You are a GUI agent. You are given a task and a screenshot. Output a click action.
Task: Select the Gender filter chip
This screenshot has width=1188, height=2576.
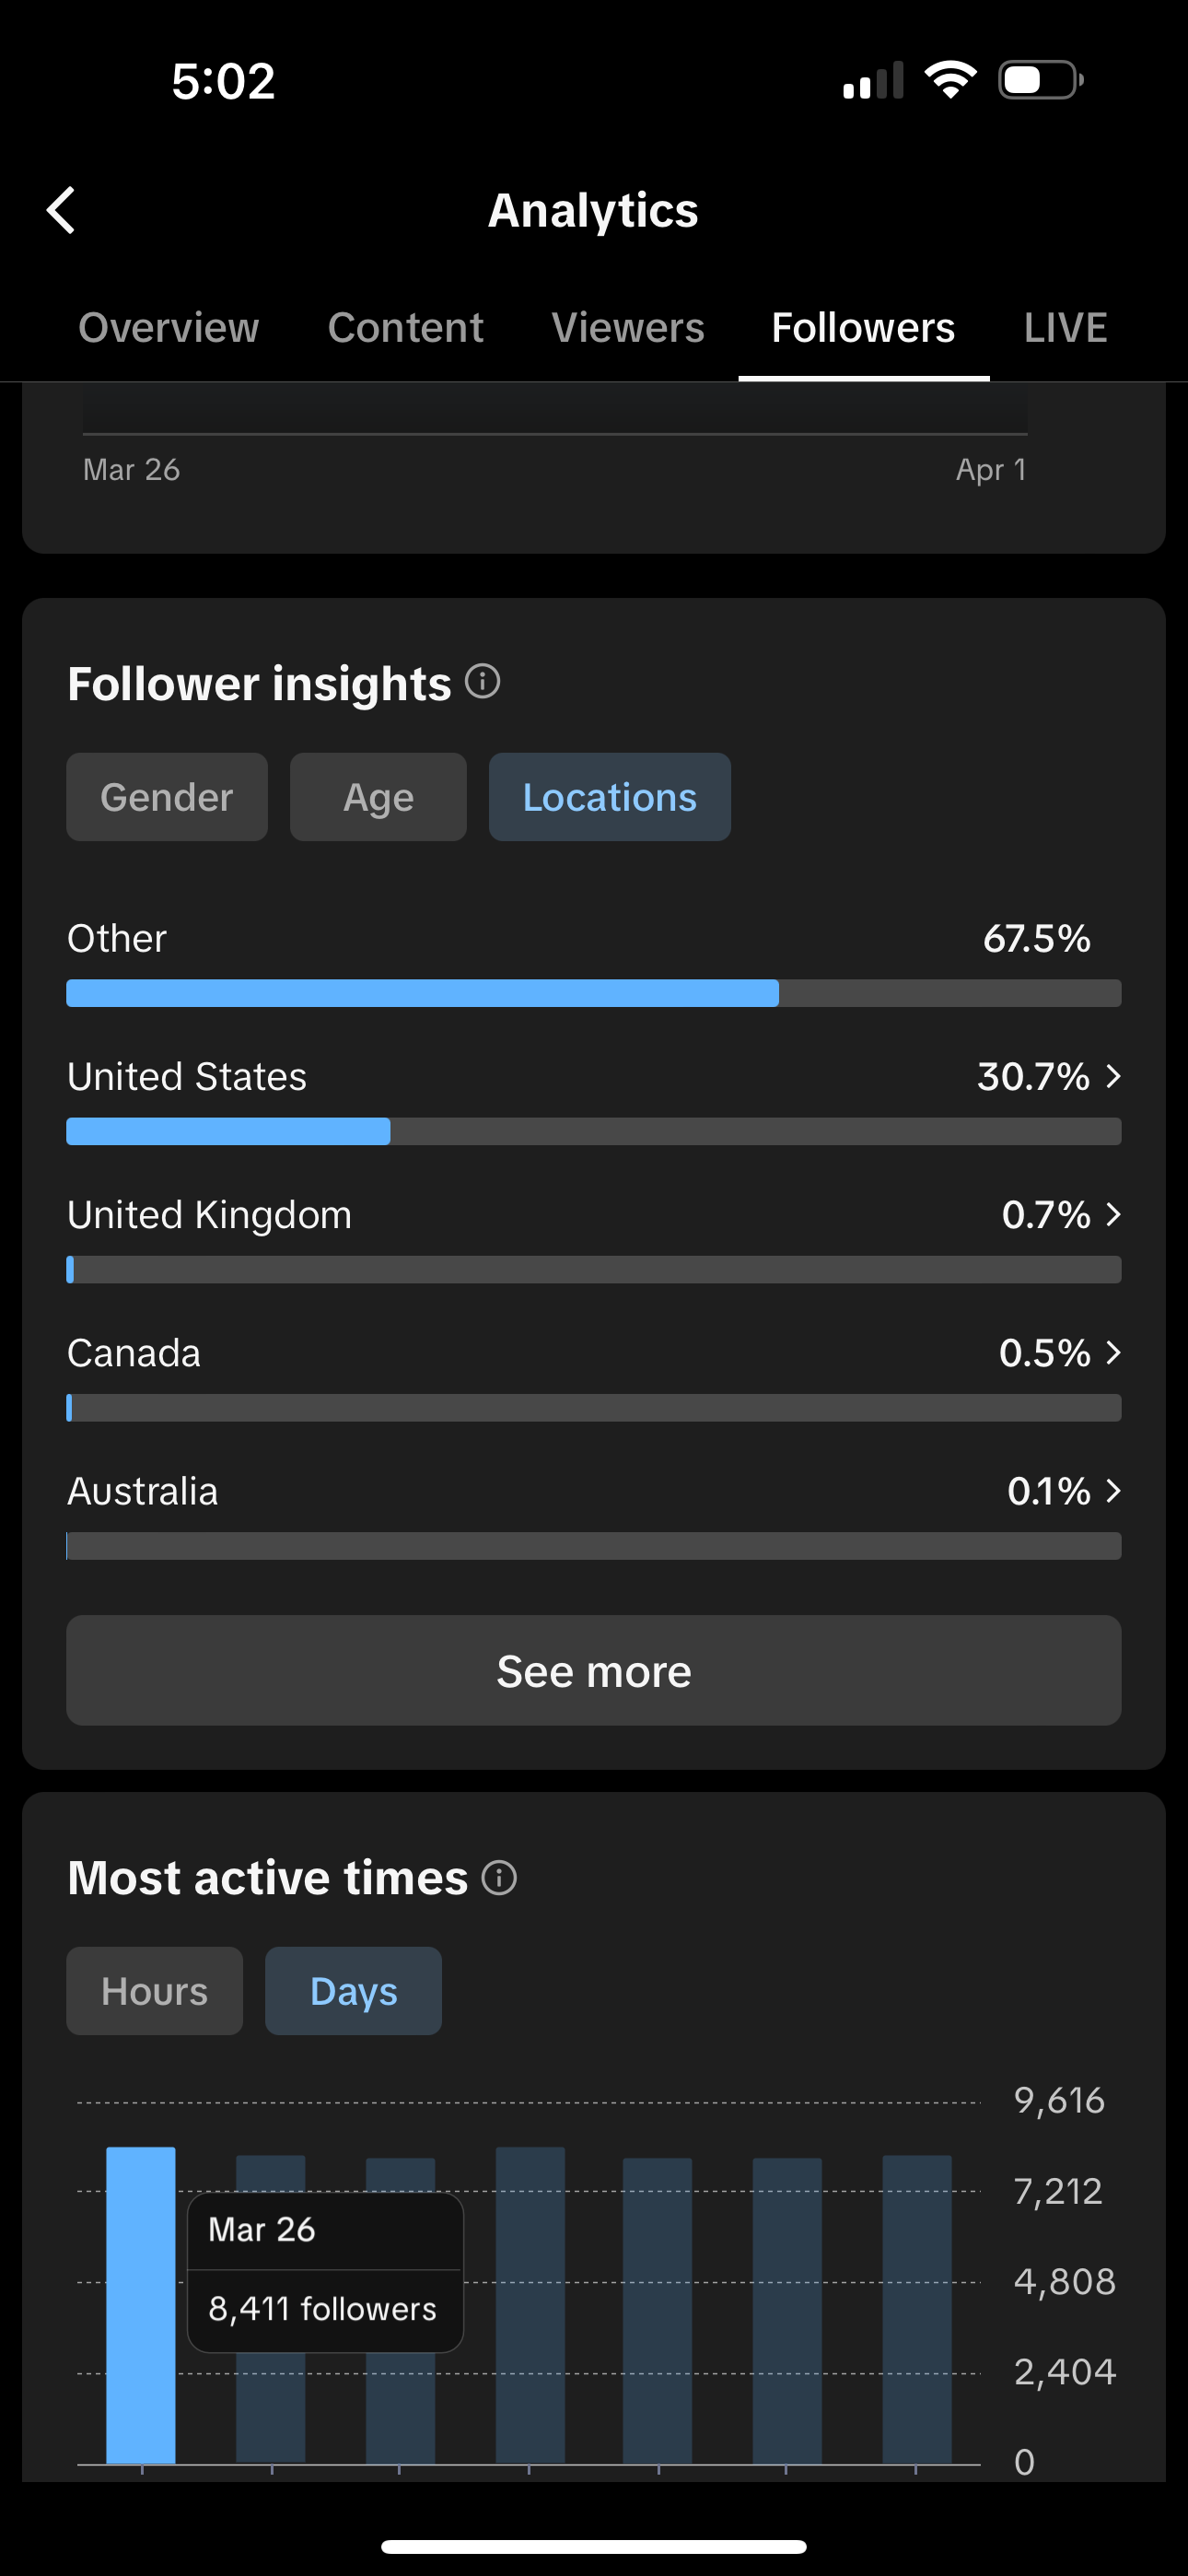(167, 797)
